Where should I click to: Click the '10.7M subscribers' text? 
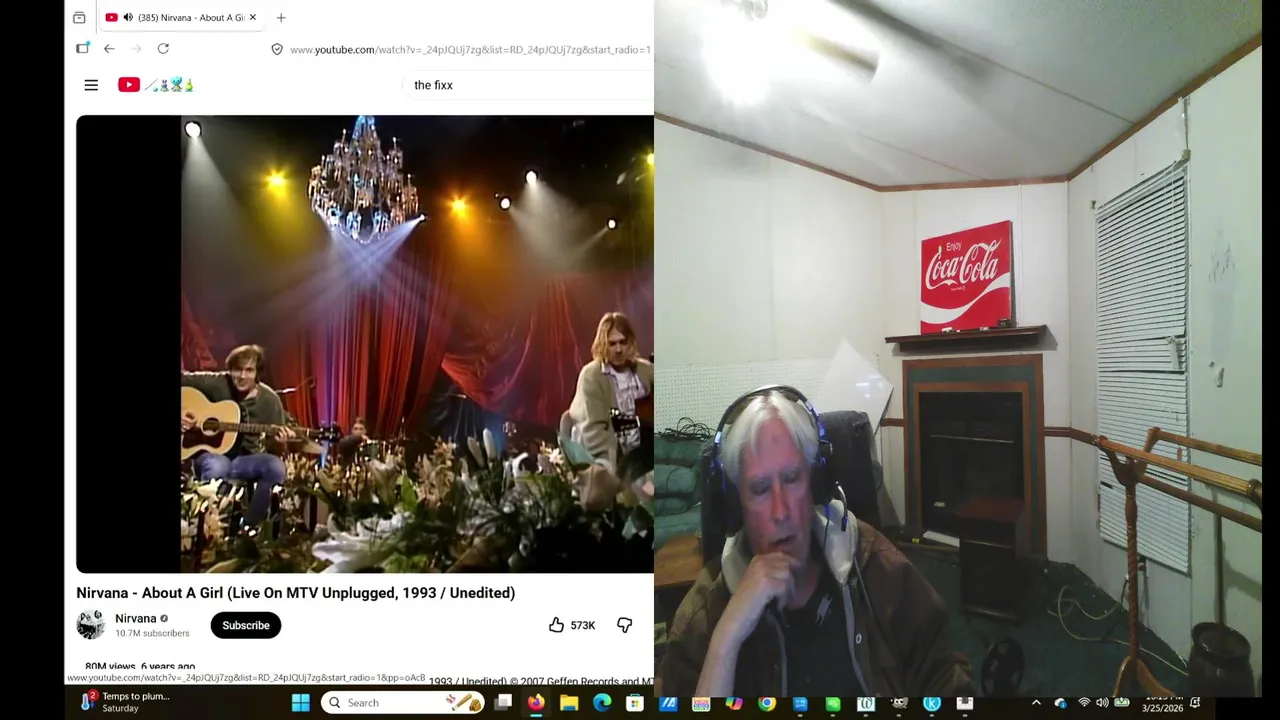tap(152, 633)
